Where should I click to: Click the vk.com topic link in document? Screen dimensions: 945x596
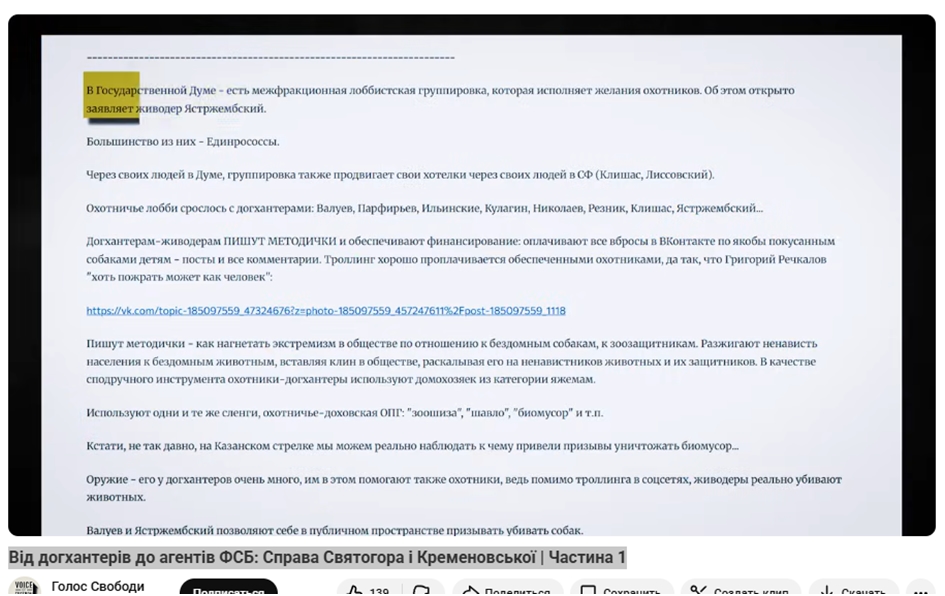[x=325, y=311]
